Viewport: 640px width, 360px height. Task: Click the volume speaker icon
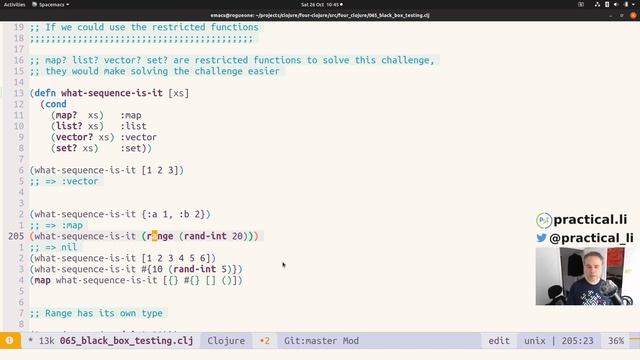pyautogui.click(x=616, y=4)
